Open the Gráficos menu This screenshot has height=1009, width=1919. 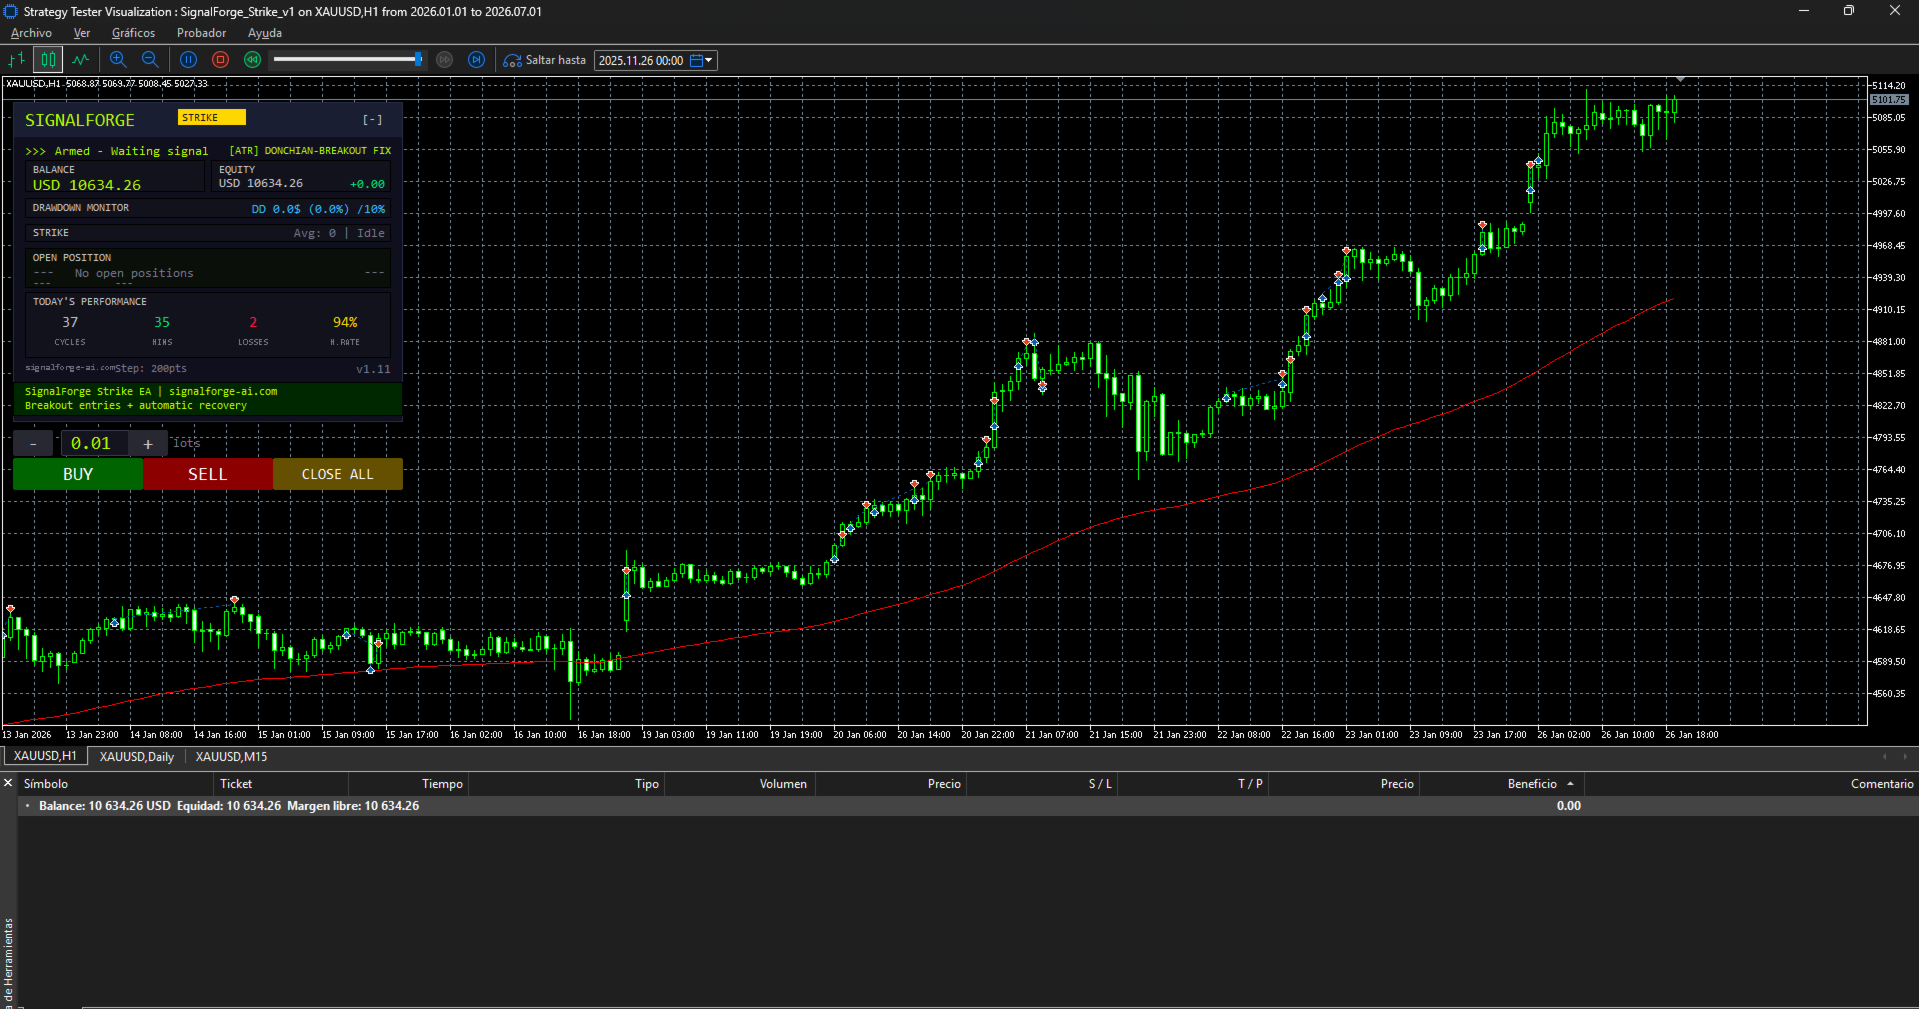[133, 33]
